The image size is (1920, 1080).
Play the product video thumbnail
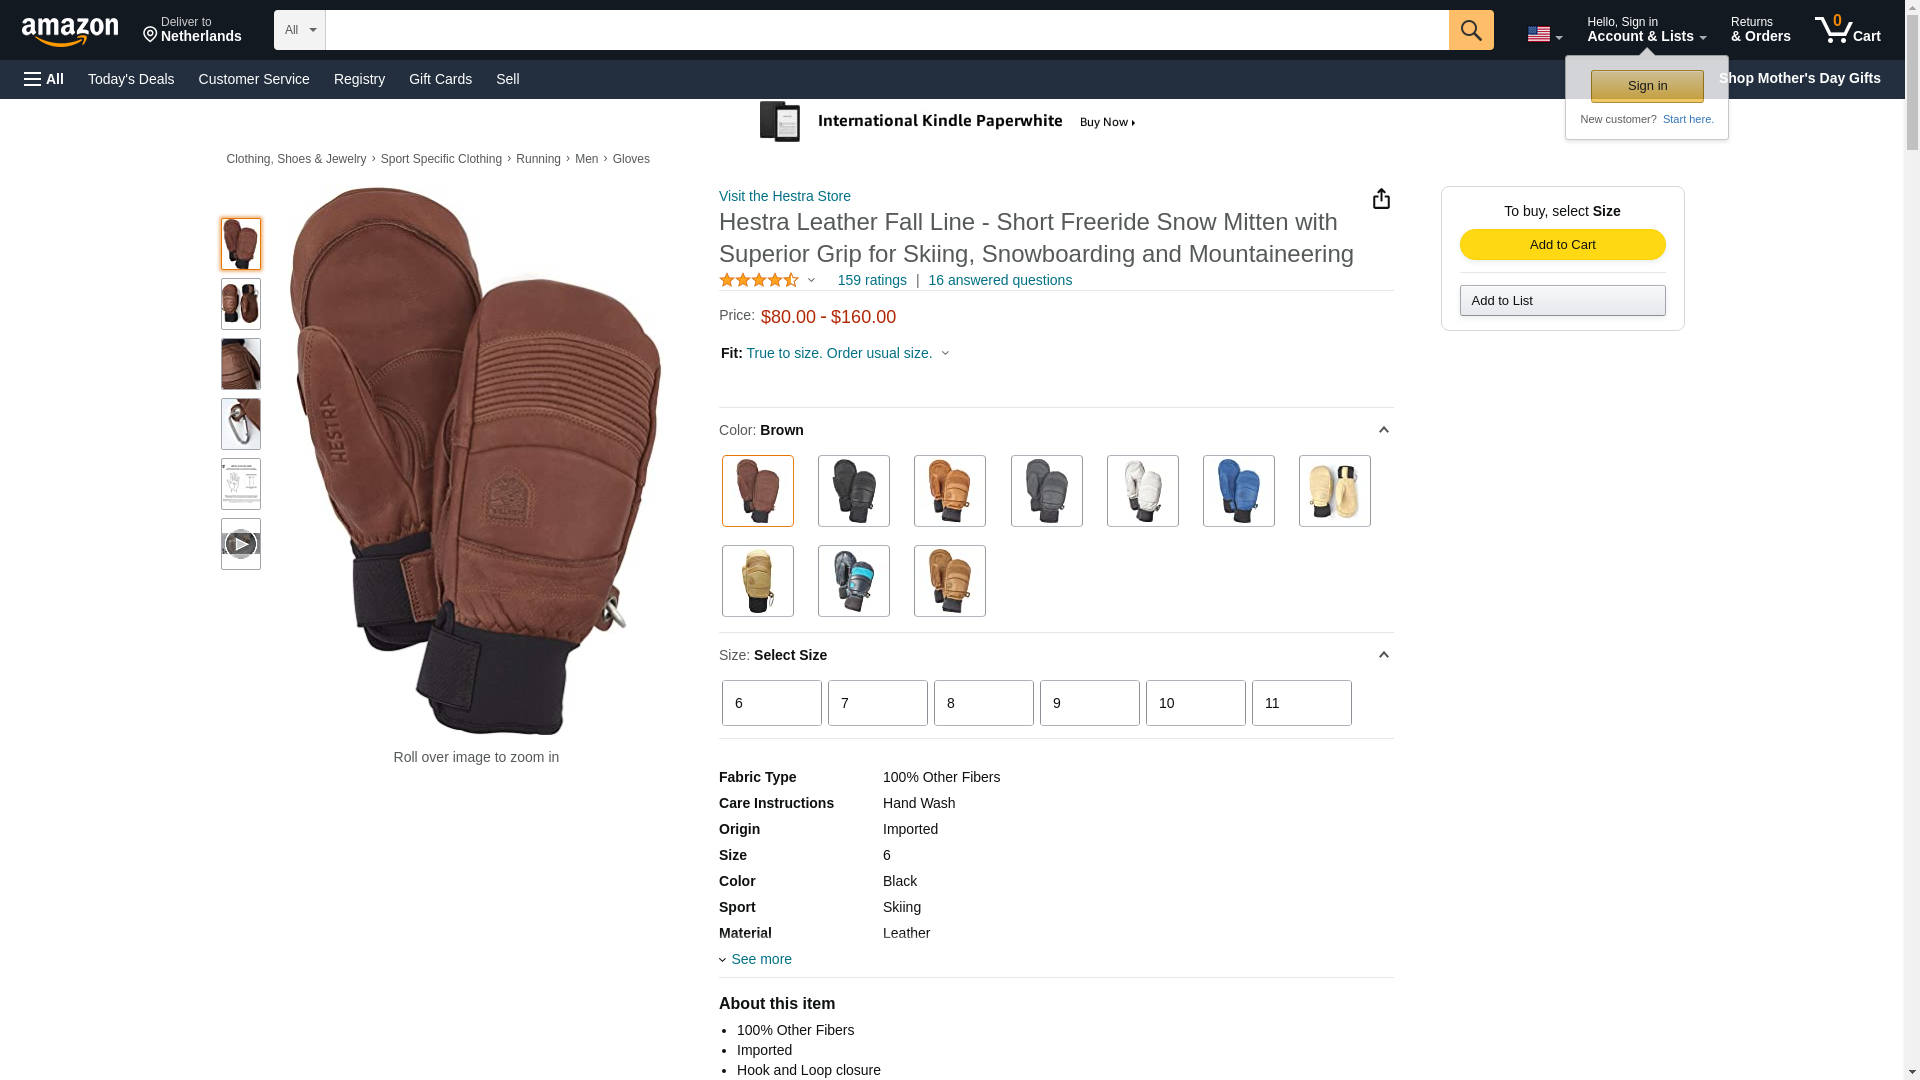(241, 544)
